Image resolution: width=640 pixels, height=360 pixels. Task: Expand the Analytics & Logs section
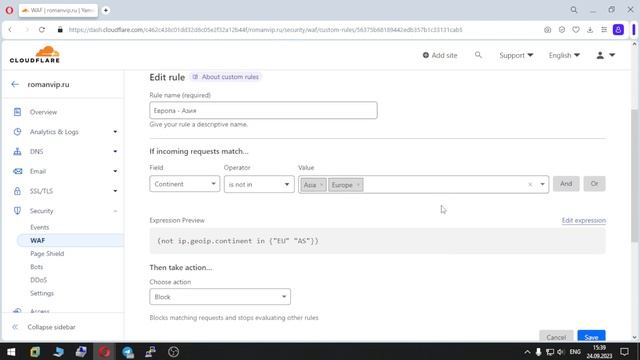(x=115, y=132)
